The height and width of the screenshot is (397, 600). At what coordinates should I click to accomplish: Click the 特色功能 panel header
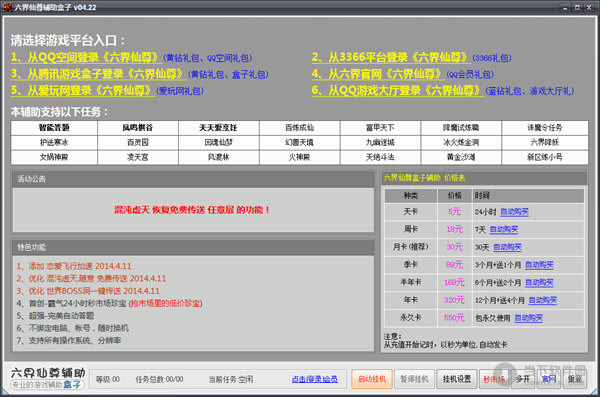[193, 247]
